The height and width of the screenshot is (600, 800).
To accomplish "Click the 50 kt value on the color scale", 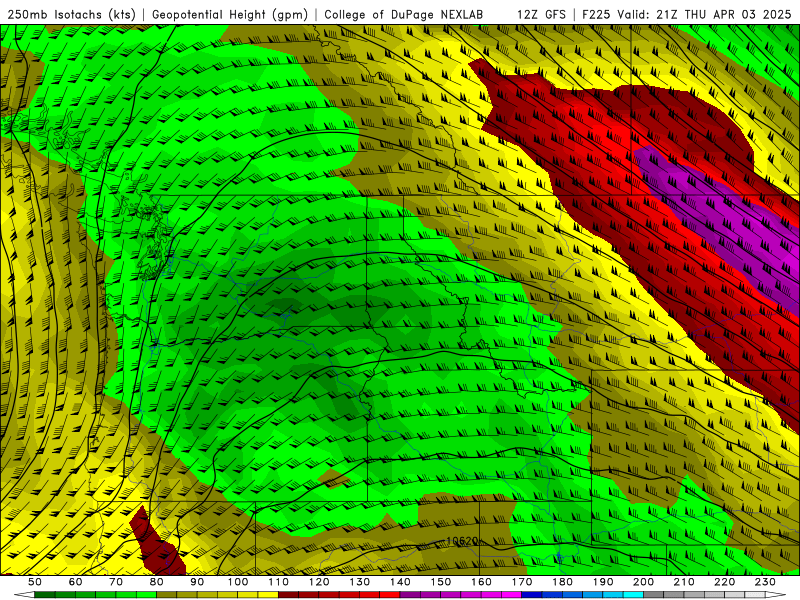I will pyautogui.click(x=35, y=582).
